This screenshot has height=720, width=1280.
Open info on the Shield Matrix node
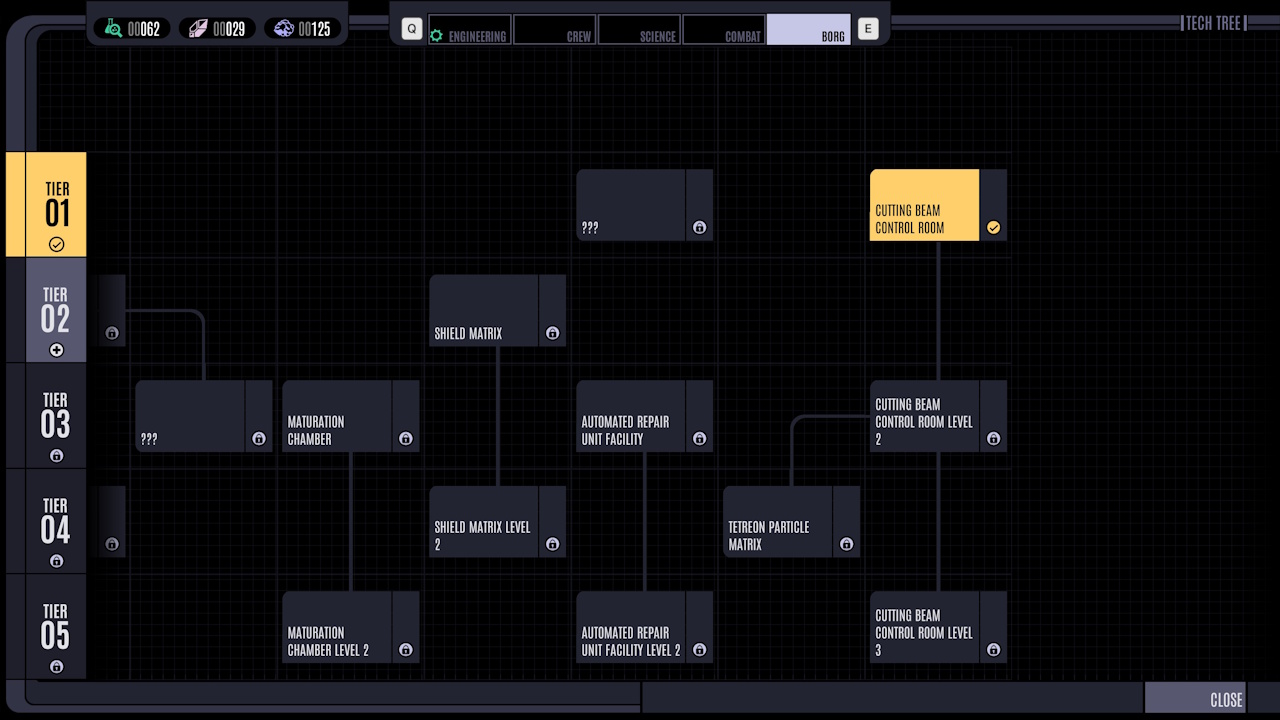(552, 333)
